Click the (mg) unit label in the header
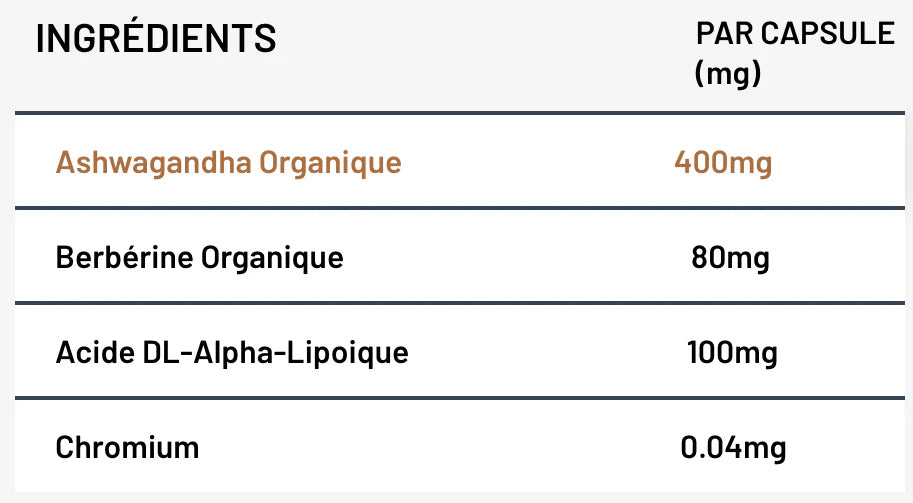This screenshot has width=913, height=503. pos(728,74)
